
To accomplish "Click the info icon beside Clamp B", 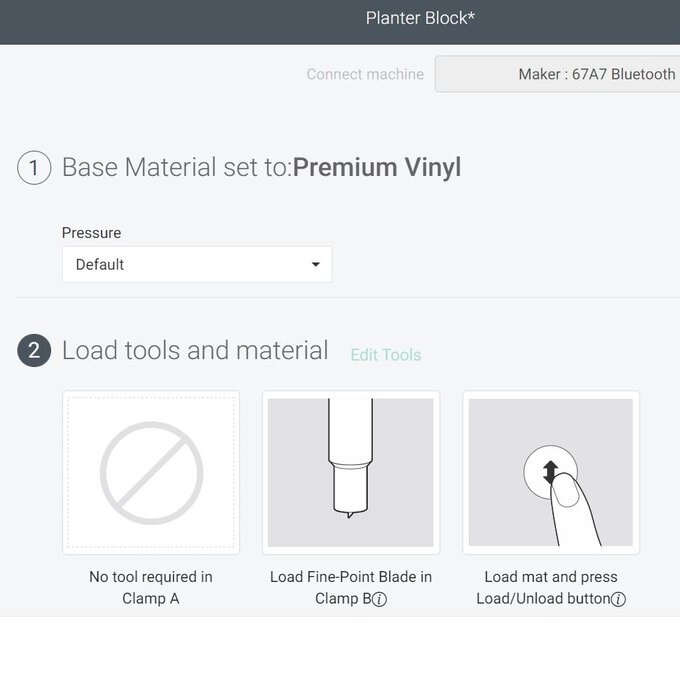I will point(380,600).
